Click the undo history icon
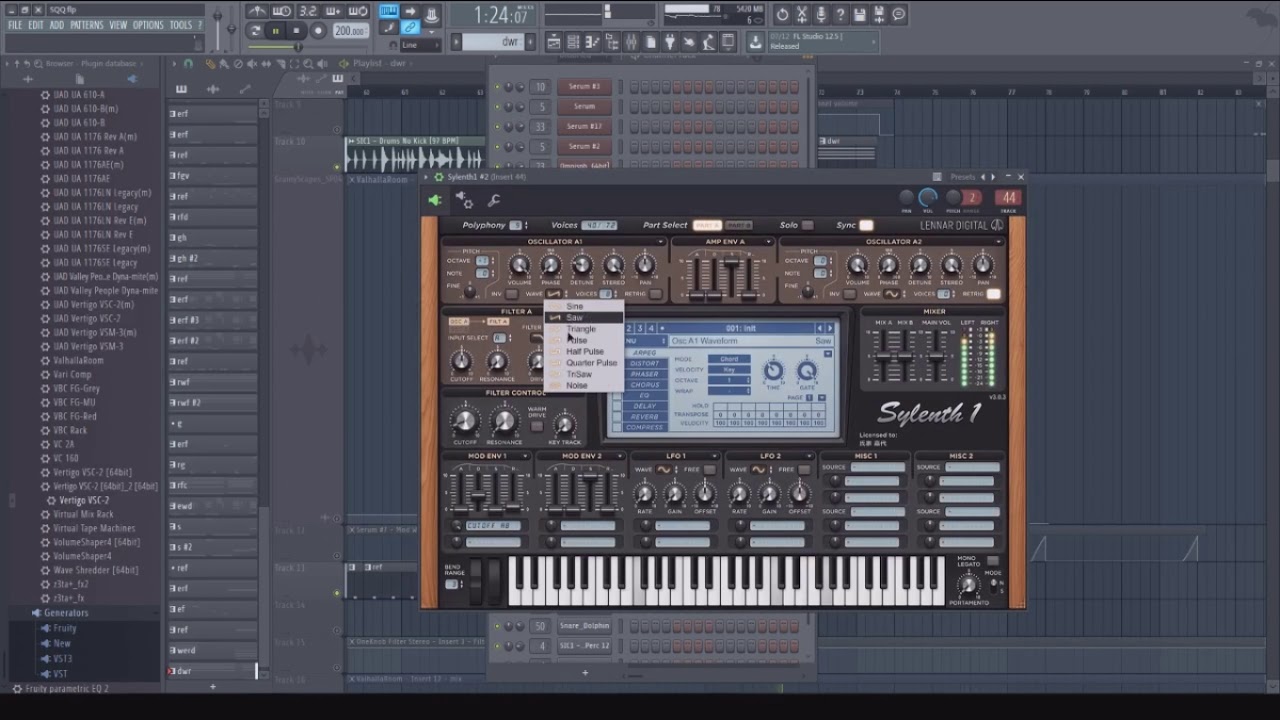This screenshot has height=720, width=1280. (x=782, y=14)
